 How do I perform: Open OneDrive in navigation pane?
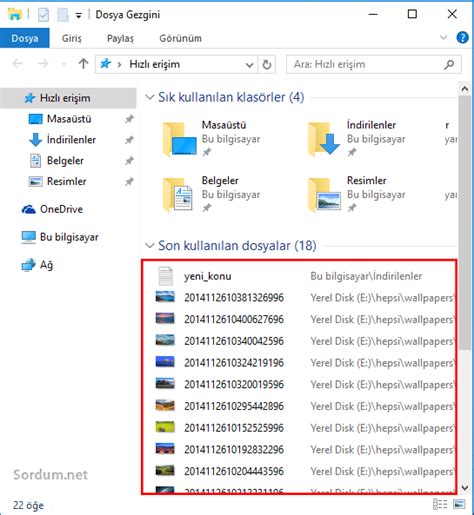pyautogui.click(x=61, y=209)
